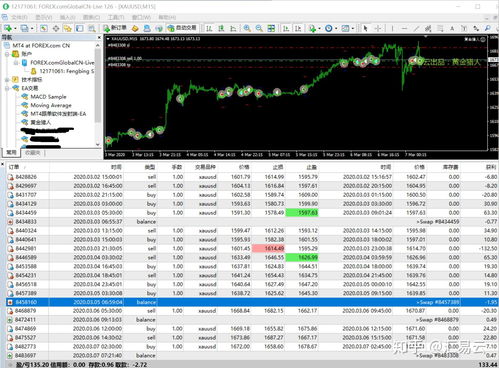The image size is (499, 368).
Task: Select the arrow cursor tool
Action: coord(365,29)
